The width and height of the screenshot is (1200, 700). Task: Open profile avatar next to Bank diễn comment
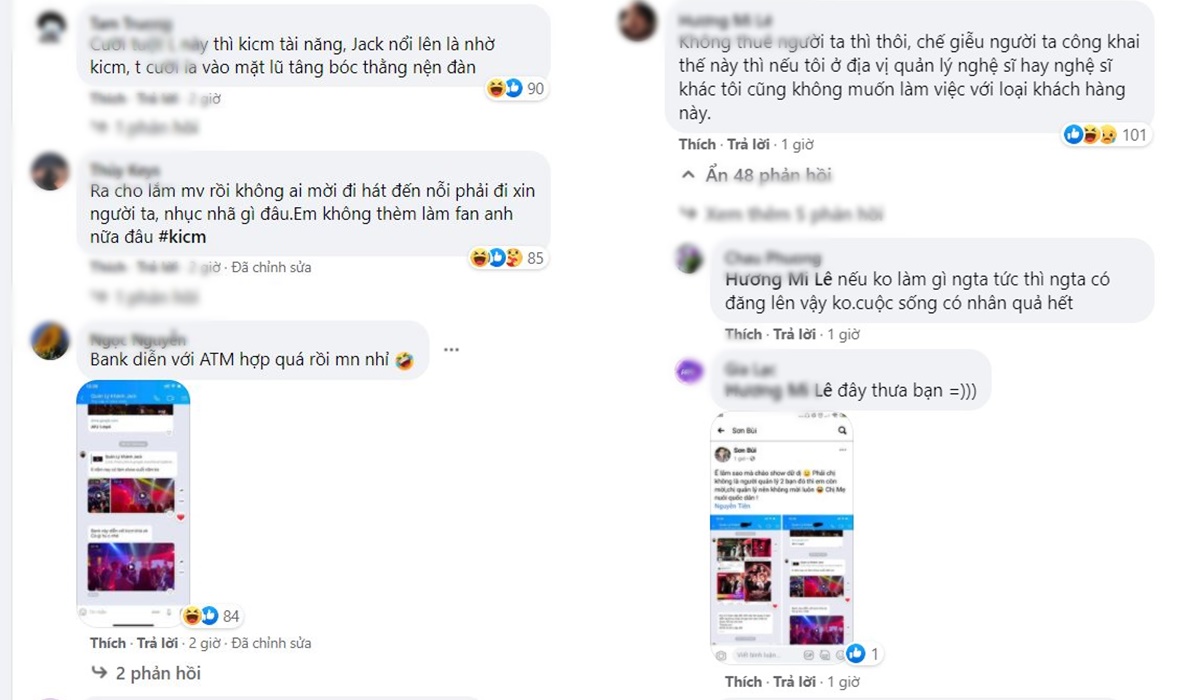click(49, 342)
